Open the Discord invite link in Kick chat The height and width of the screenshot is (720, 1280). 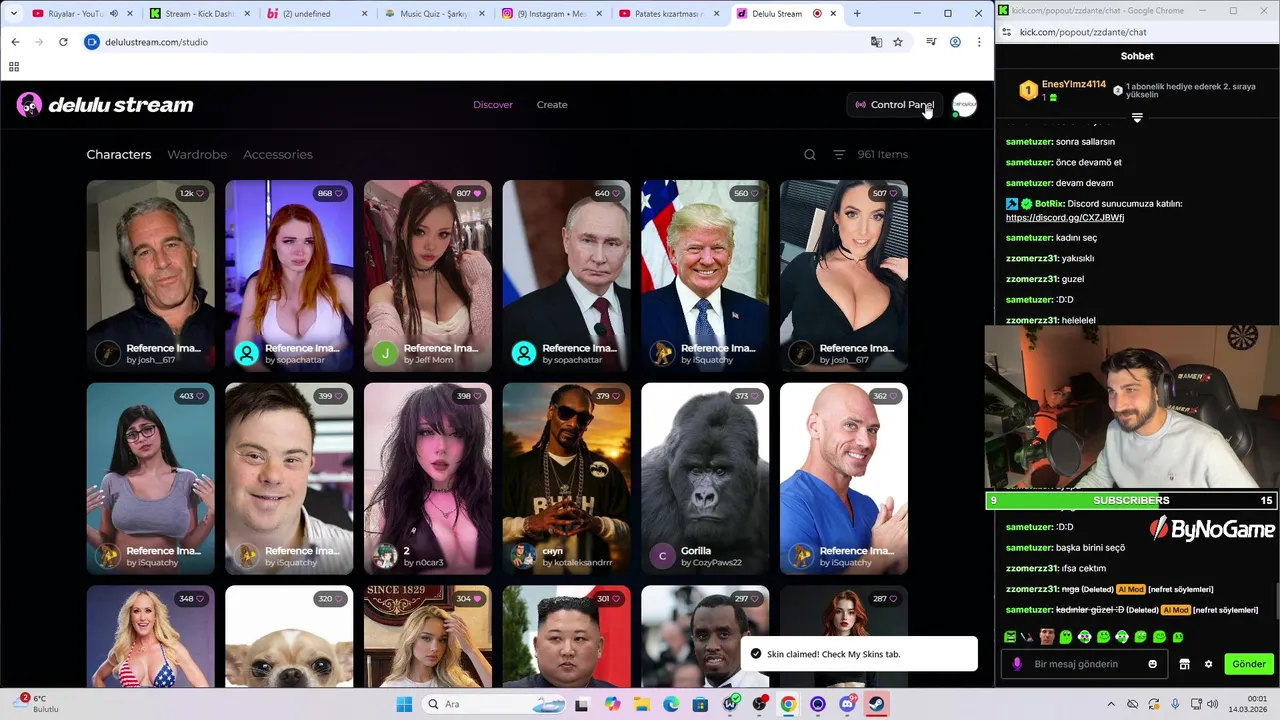coord(1065,218)
